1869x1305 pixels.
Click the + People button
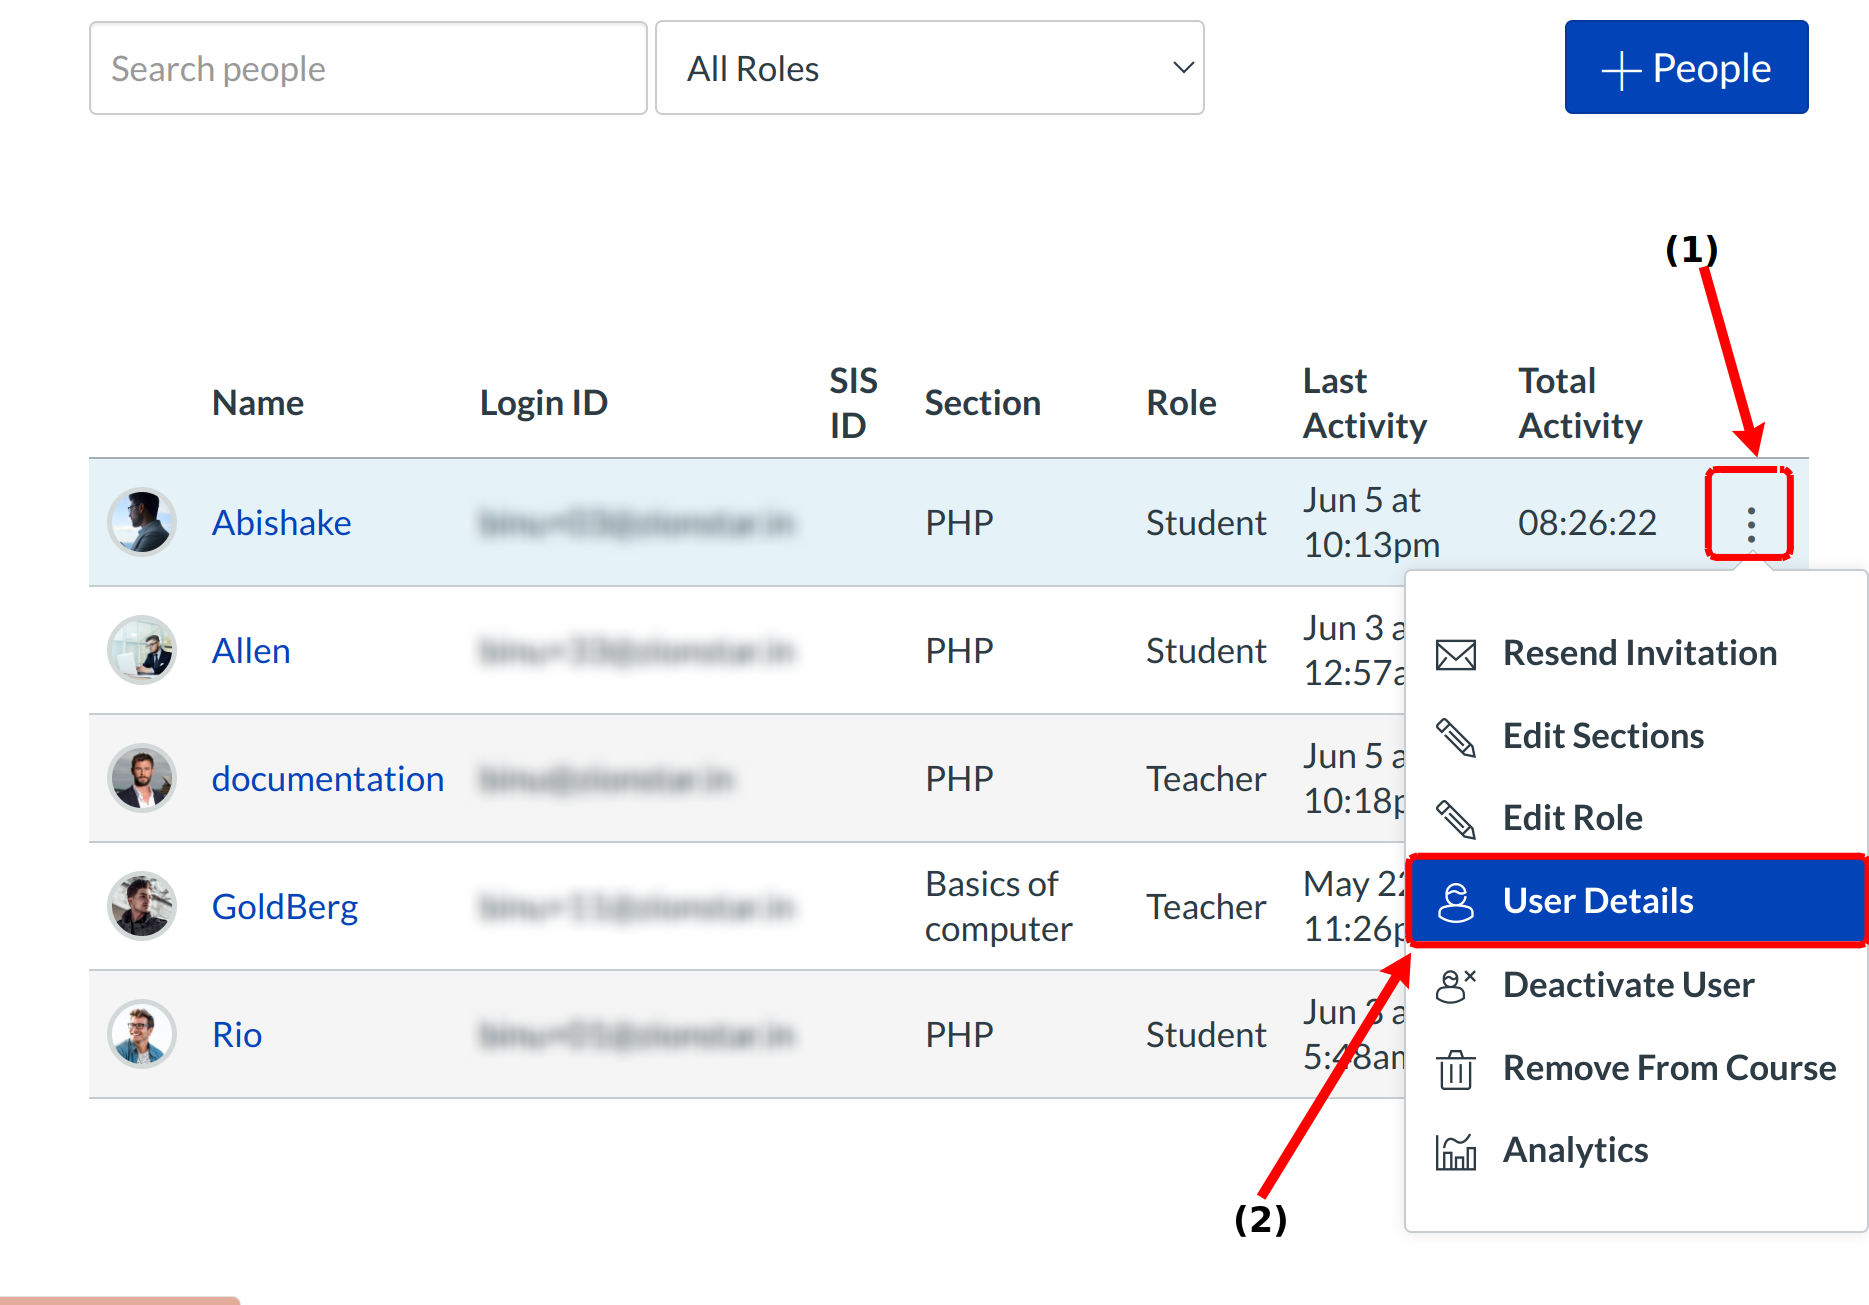[x=1686, y=68]
